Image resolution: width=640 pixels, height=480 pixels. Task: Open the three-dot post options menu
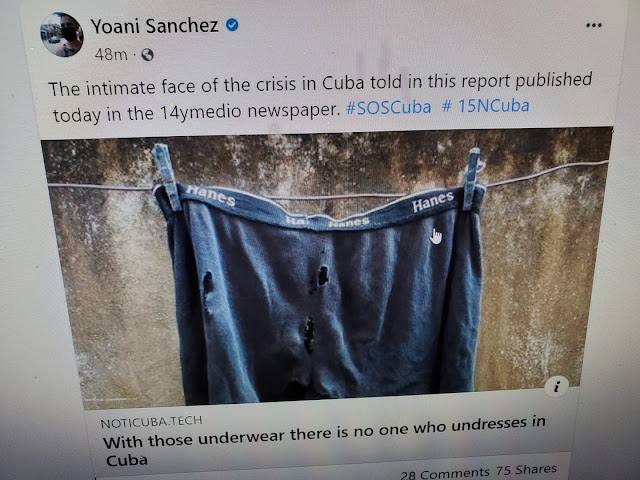pos(593,25)
